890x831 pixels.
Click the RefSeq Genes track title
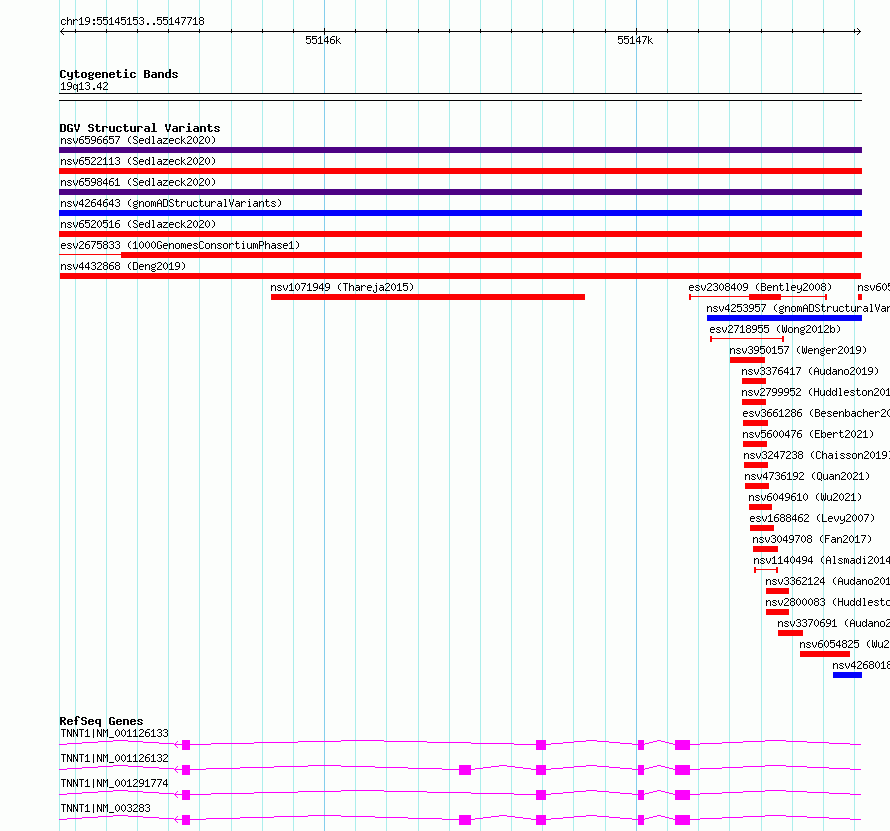click(101, 721)
